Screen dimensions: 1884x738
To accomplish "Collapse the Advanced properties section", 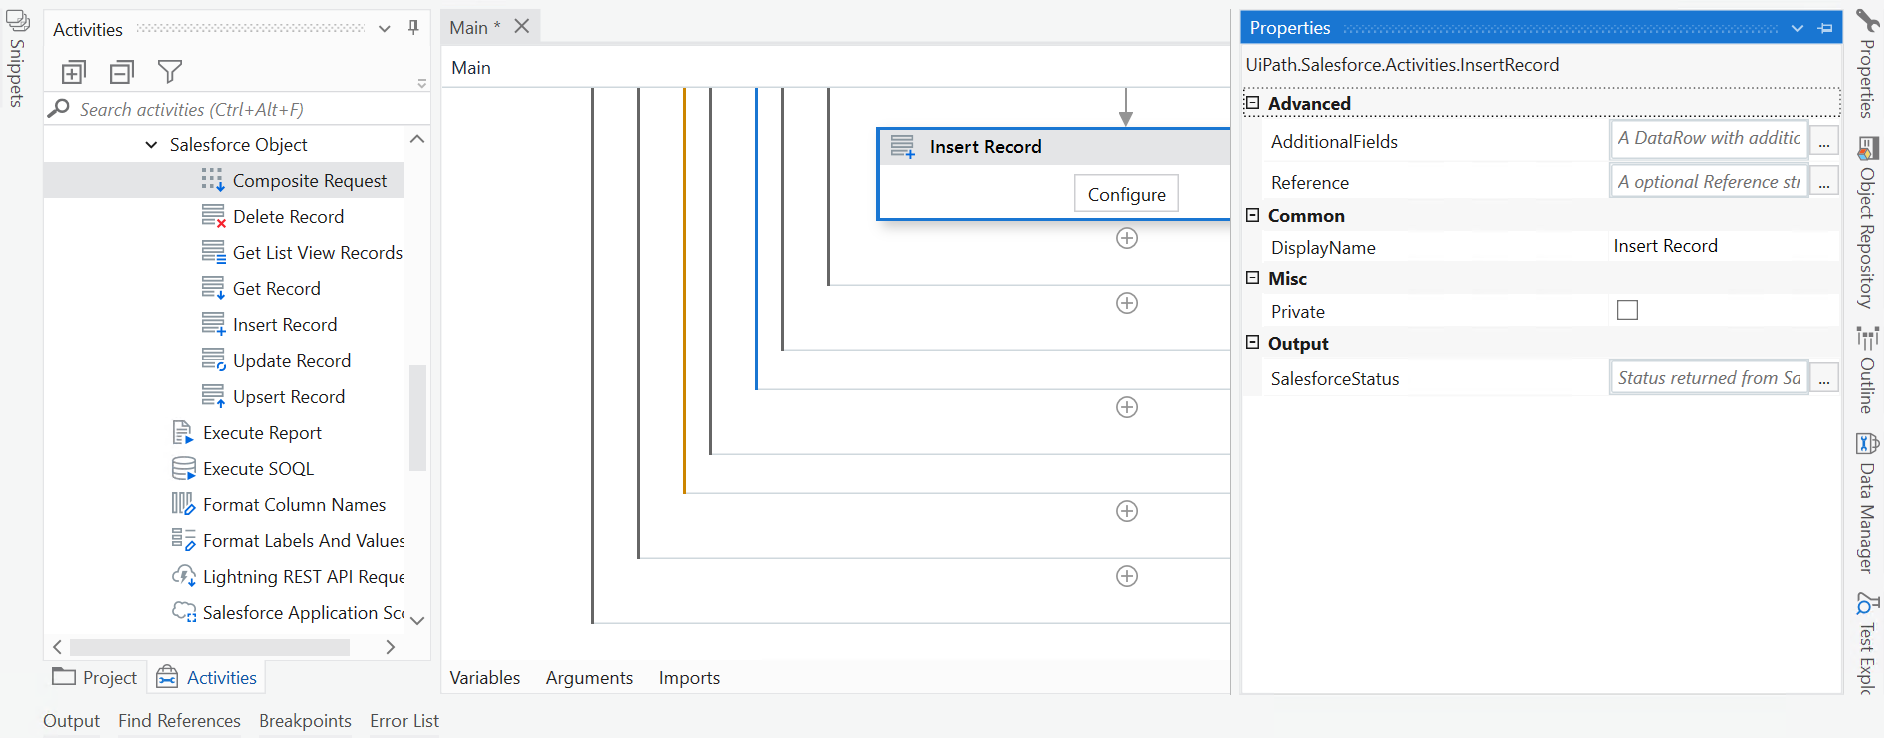I will pos(1252,103).
